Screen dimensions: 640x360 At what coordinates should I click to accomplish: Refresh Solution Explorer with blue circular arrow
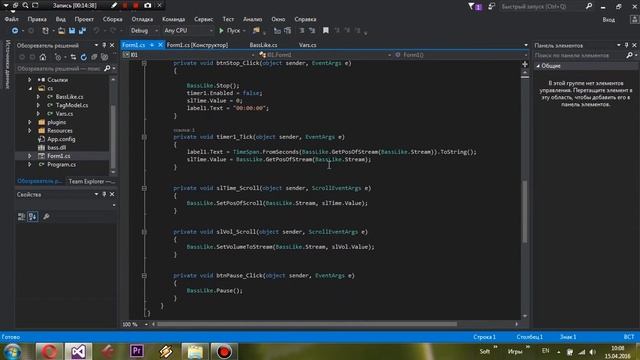(x=84, y=57)
